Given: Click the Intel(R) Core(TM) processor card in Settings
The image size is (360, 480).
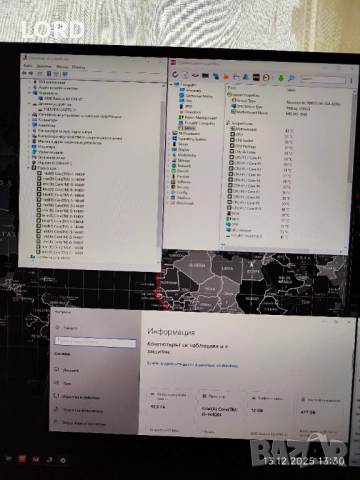Looking at the screenshot, I should tap(221, 412).
